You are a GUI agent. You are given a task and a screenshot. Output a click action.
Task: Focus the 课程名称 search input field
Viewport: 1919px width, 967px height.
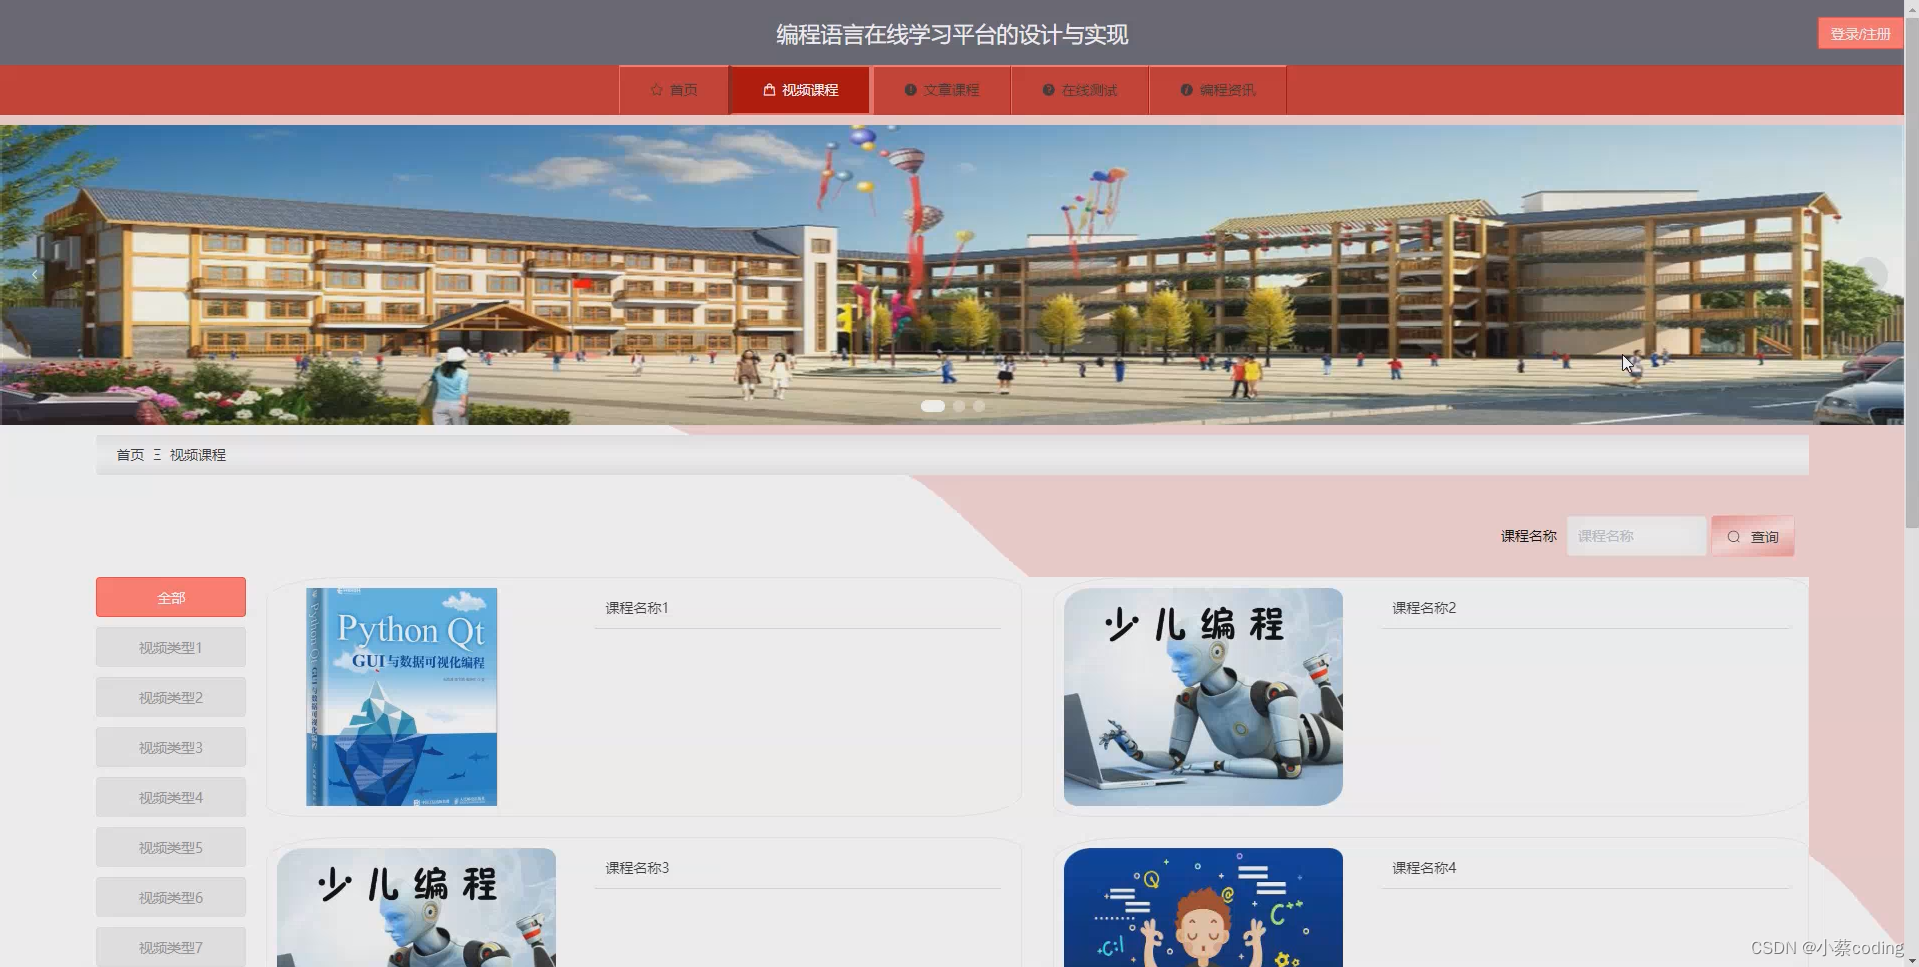(1636, 536)
